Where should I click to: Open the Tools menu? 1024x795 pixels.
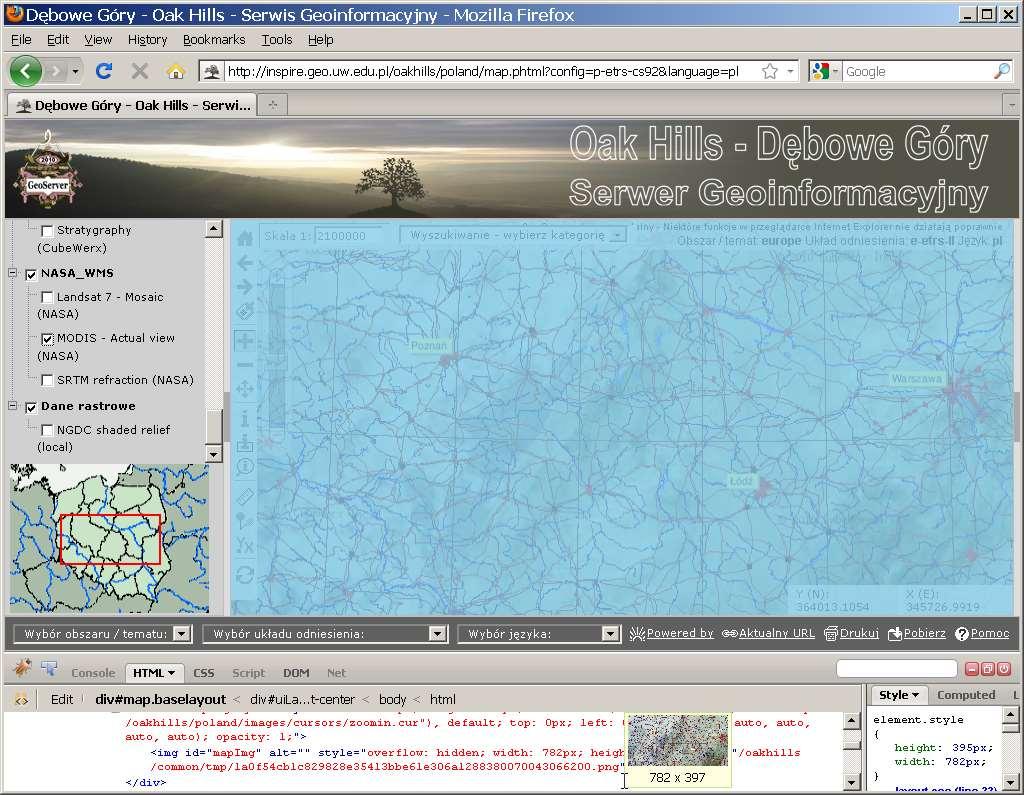click(277, 40)
